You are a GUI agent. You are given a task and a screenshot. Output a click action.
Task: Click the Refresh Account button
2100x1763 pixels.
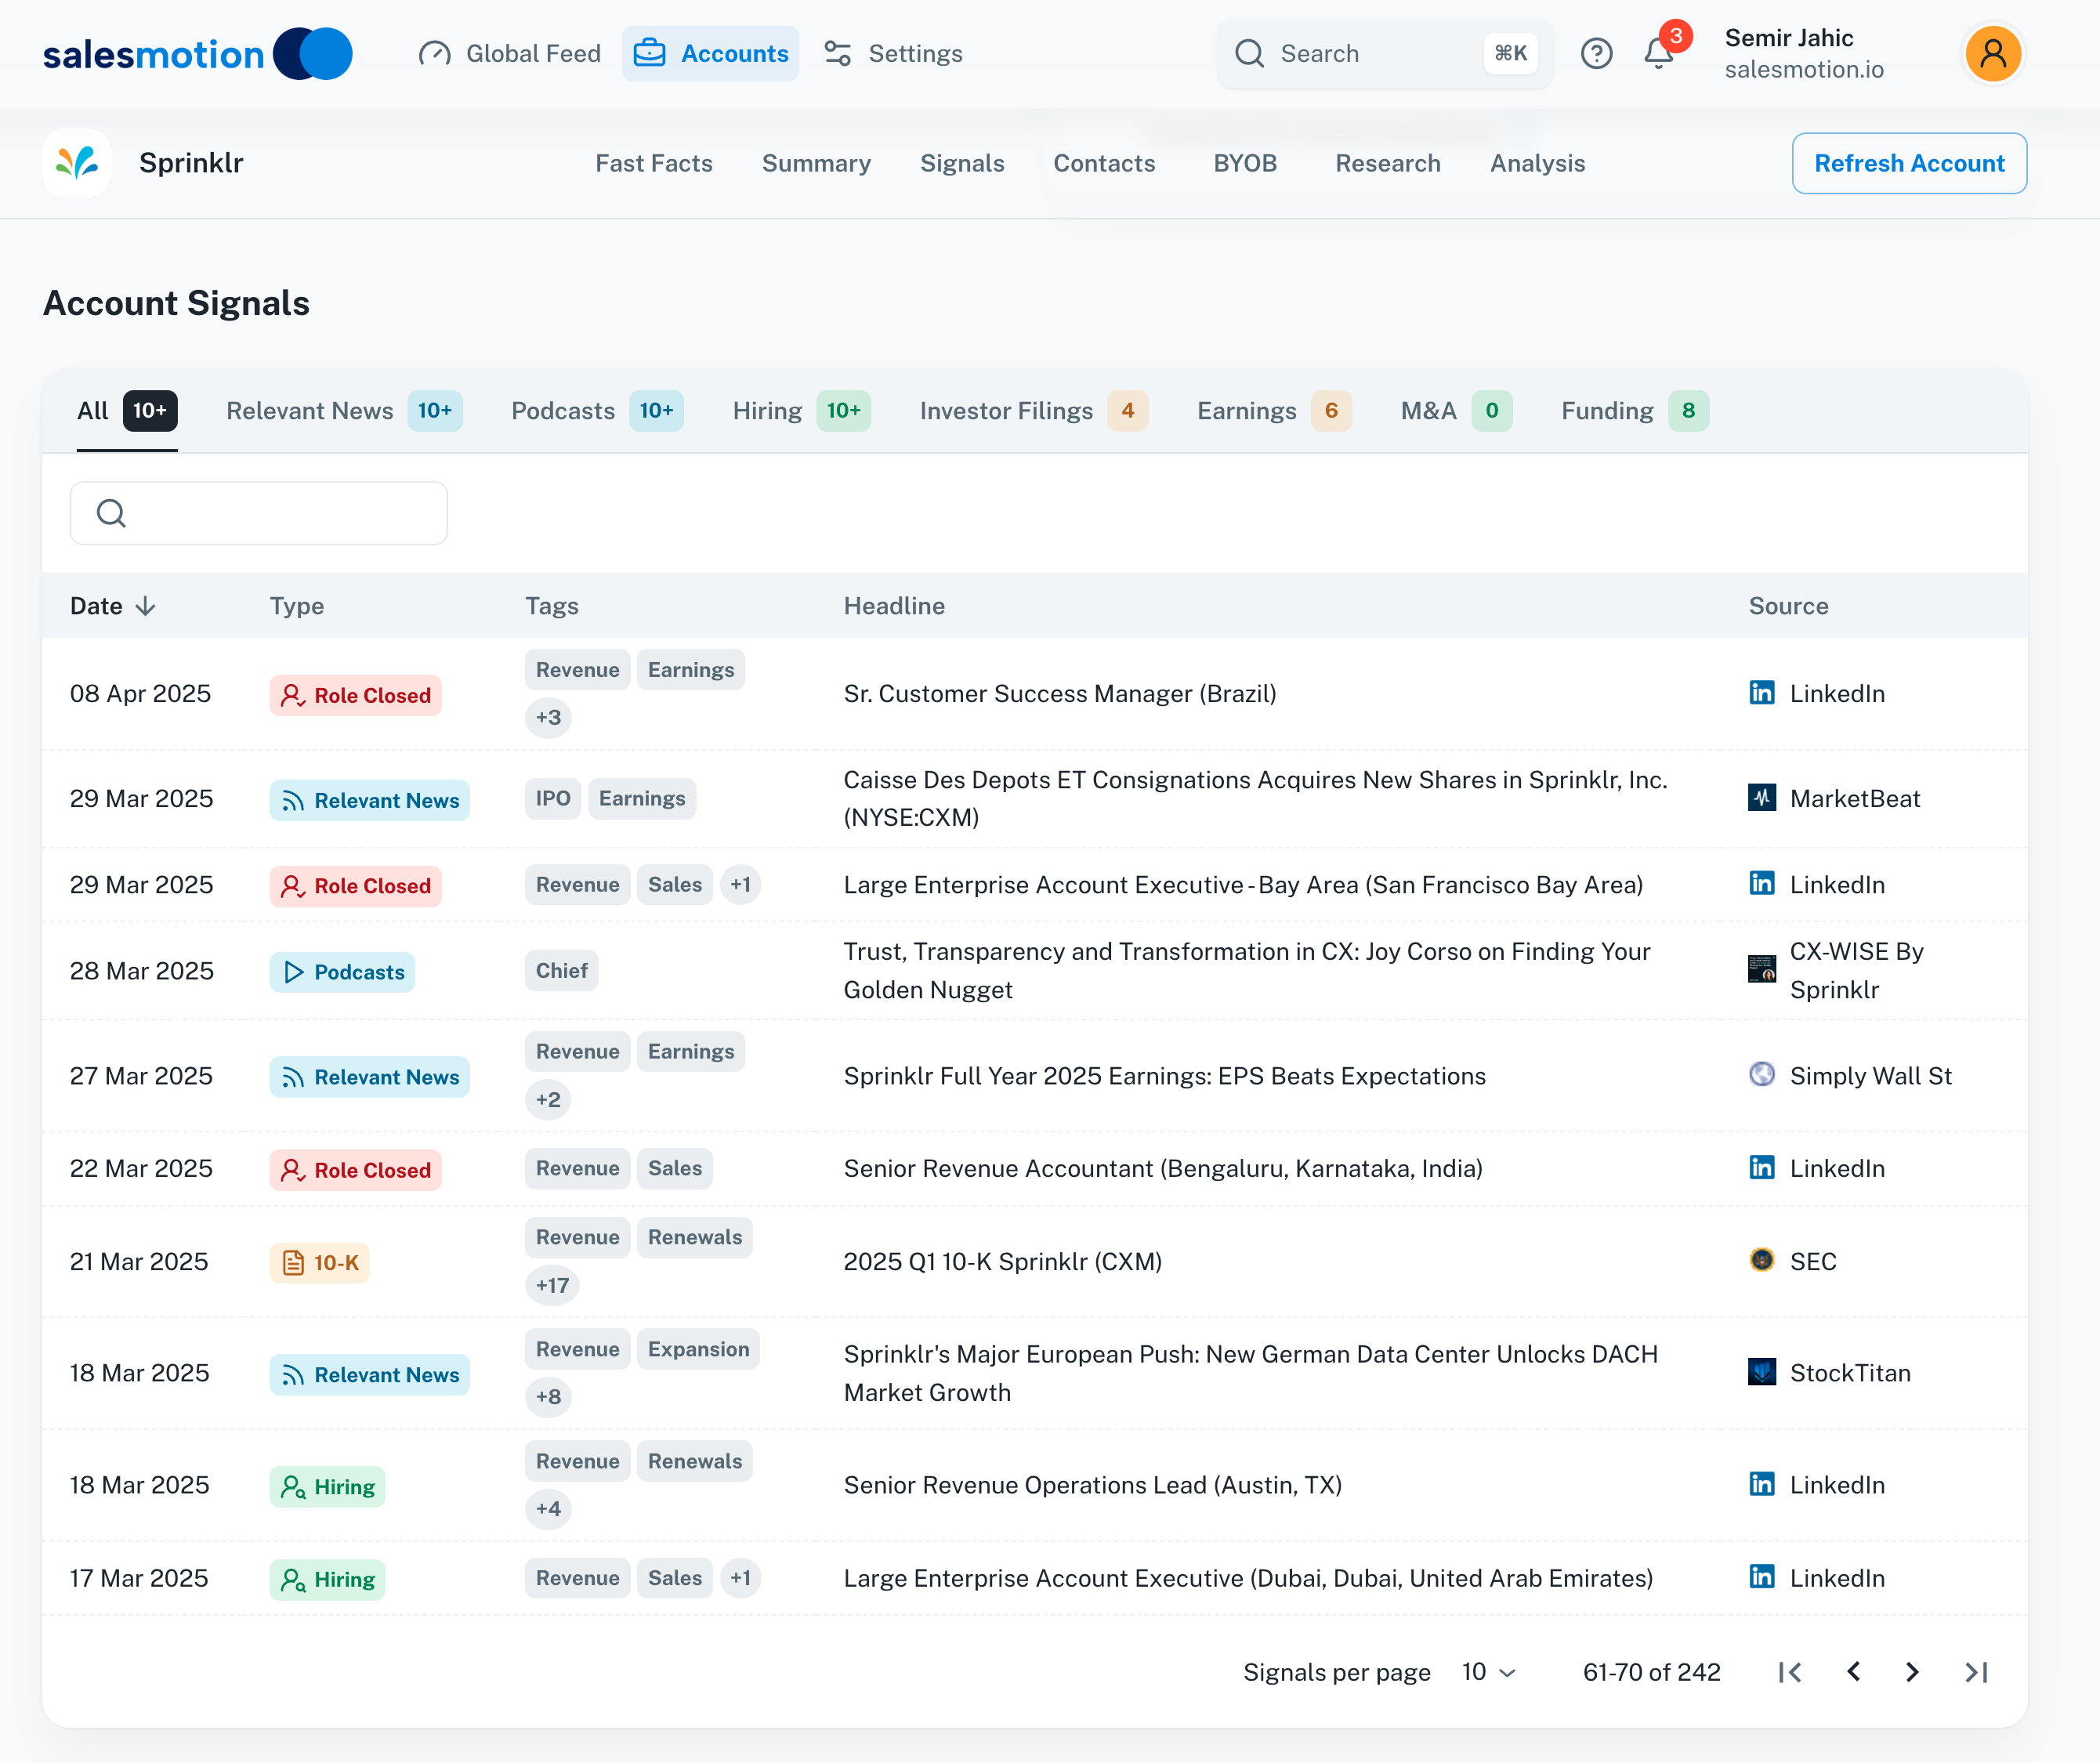(x=1909, y=163)
